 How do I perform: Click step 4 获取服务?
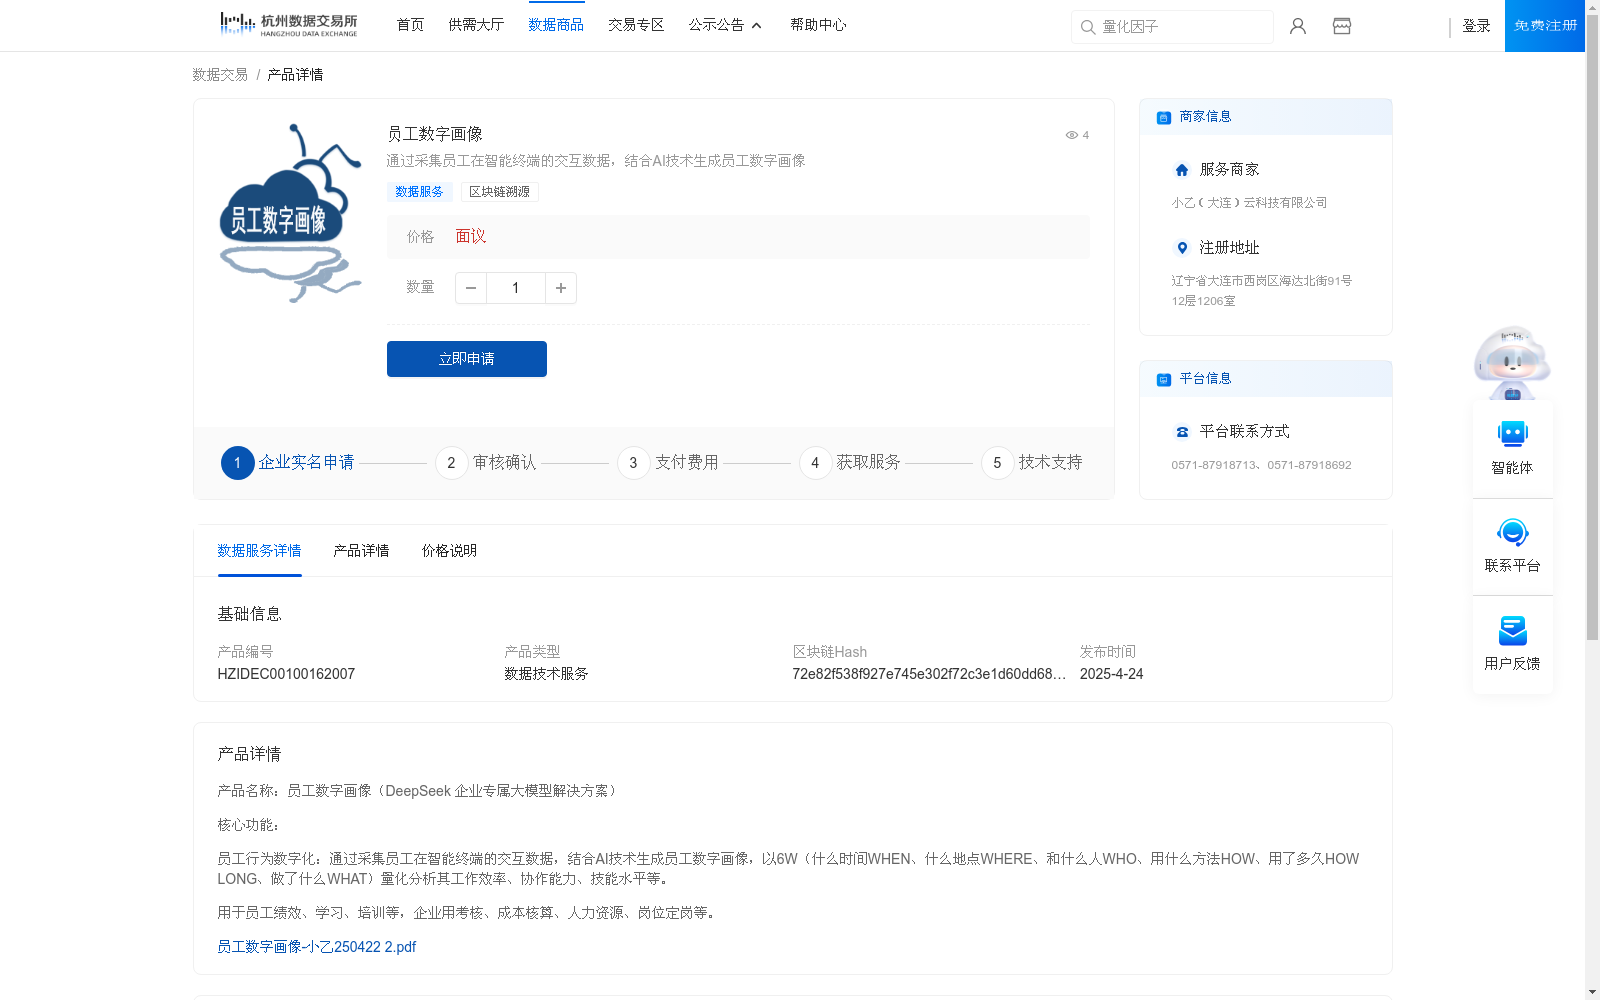(850, 463)
